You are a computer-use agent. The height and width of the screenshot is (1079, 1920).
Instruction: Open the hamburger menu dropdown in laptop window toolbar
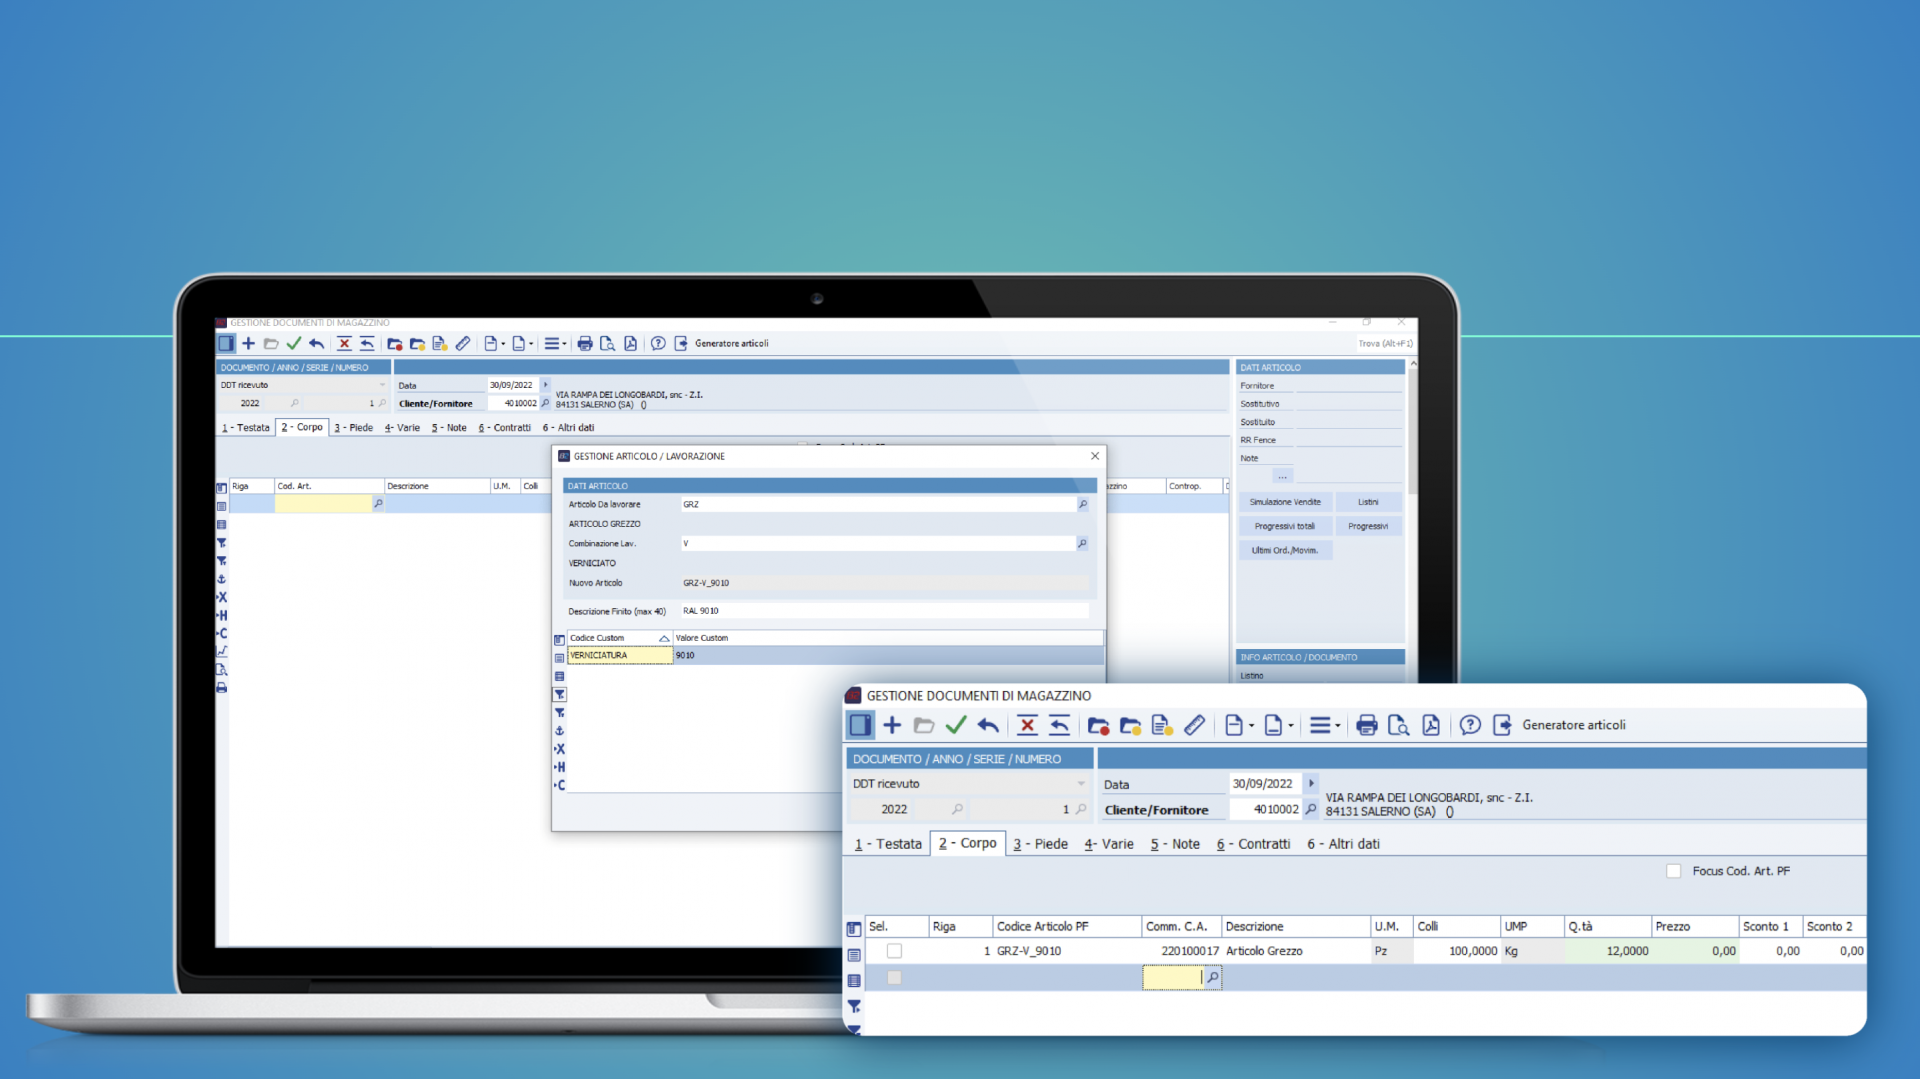[555, 343]
